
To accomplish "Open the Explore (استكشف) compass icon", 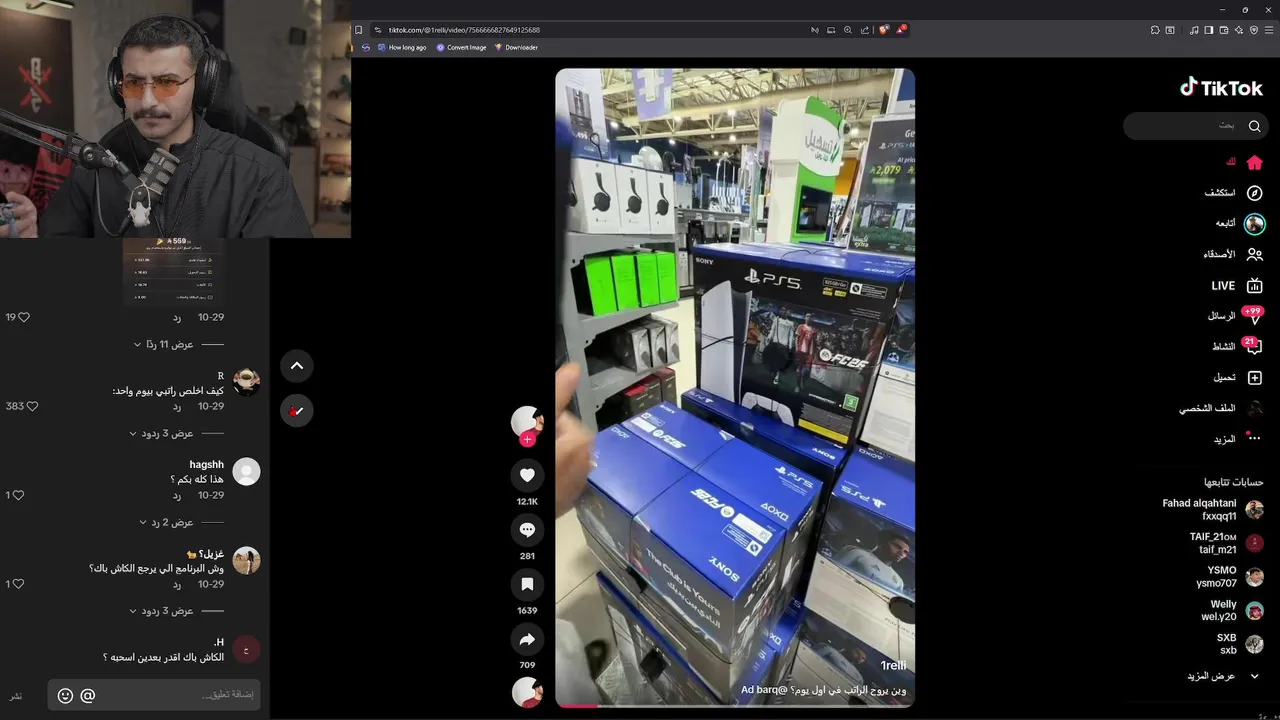I will click(1254, 193).
